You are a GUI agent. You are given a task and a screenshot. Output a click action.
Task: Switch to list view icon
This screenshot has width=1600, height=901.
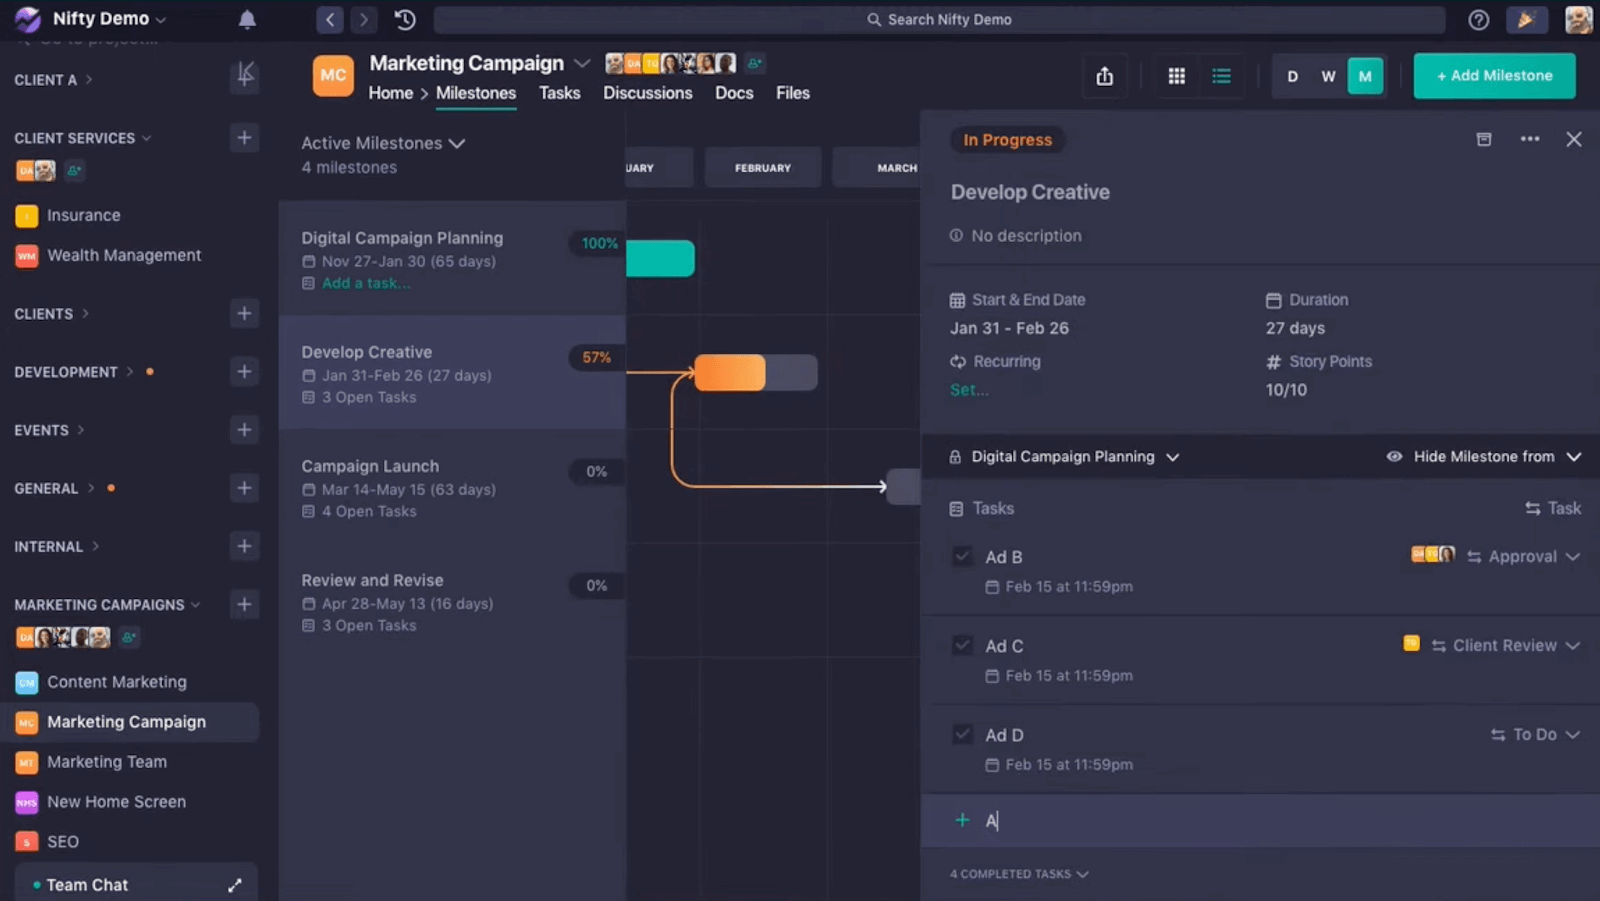[x=1221, y=76]
